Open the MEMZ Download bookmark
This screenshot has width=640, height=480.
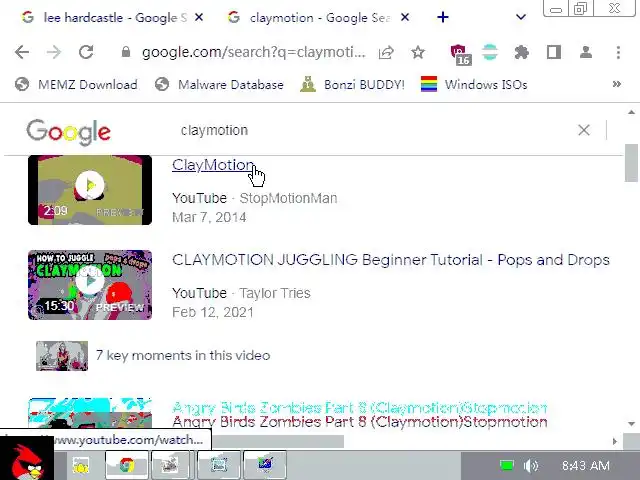(76, 84)
